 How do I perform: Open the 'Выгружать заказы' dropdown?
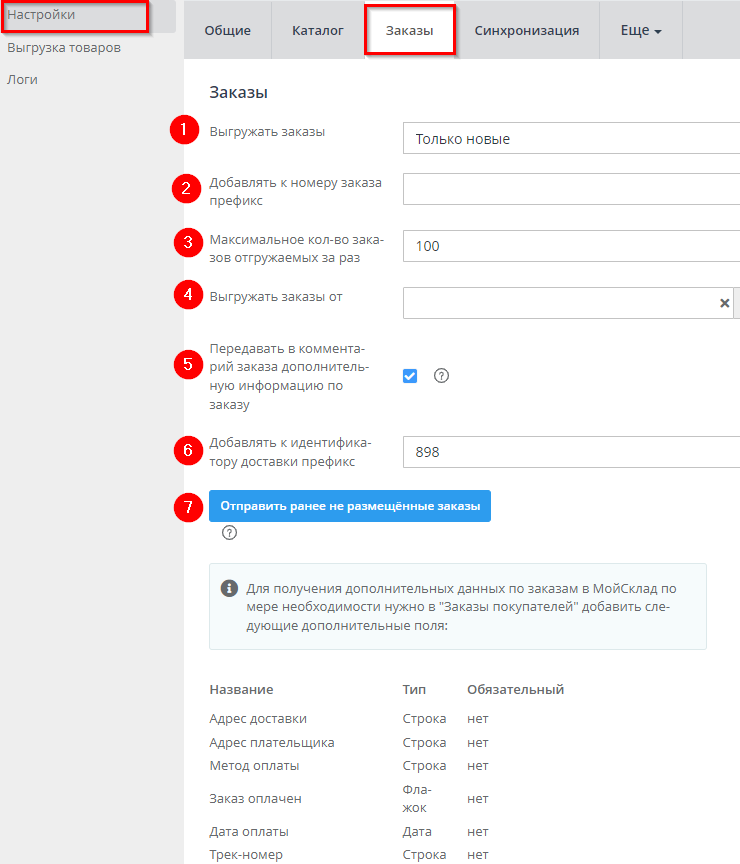(570, 139)
